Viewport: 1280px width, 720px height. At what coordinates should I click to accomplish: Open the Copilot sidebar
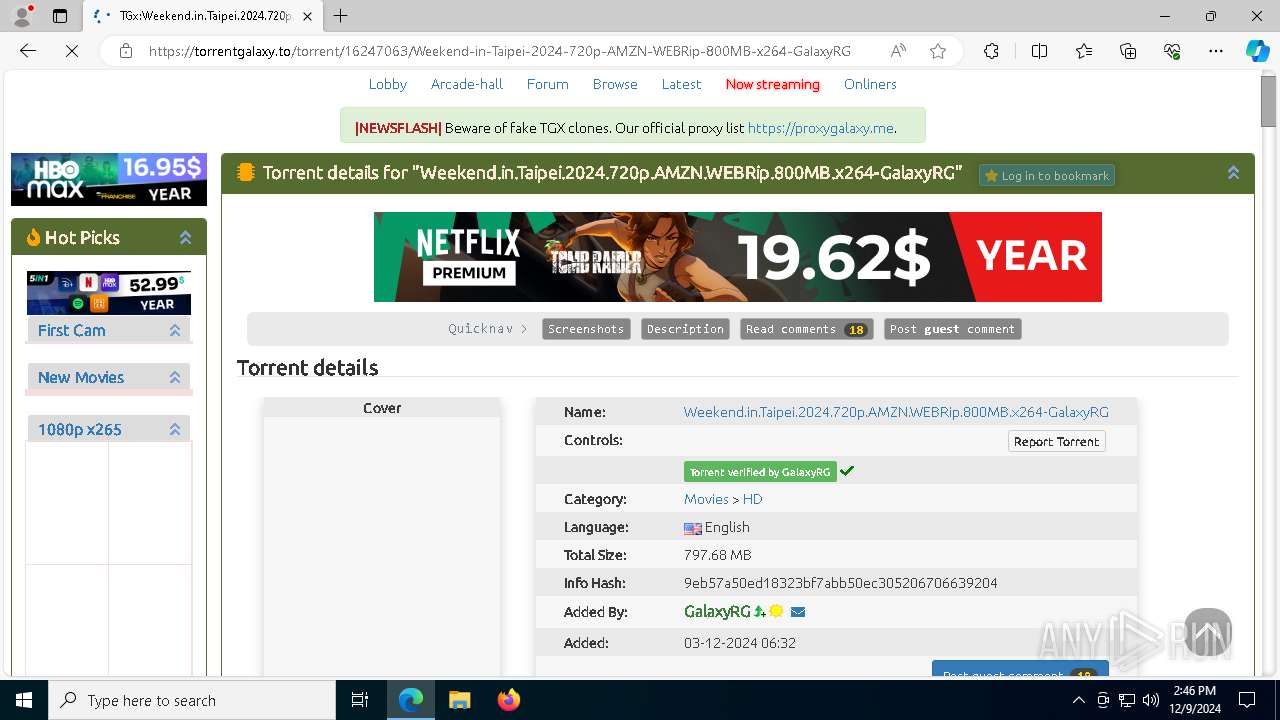1257,51
